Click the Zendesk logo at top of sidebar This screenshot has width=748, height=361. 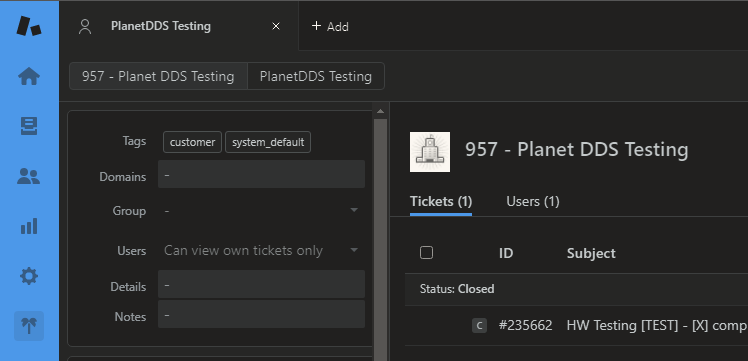(x=29, y=26)
